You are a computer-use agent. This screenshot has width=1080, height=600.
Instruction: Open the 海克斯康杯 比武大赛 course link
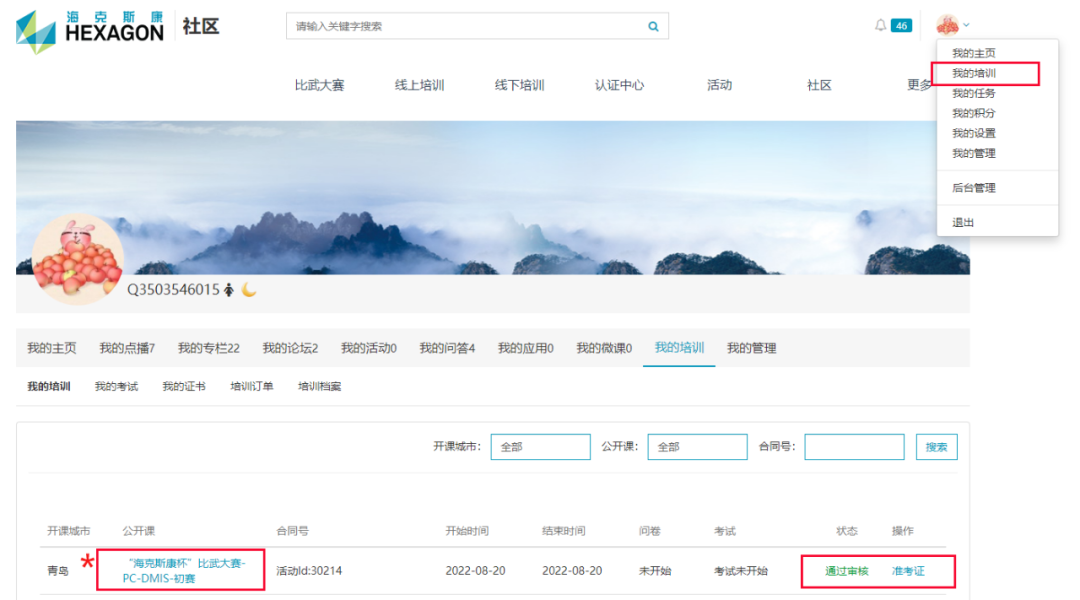point(180,571)
